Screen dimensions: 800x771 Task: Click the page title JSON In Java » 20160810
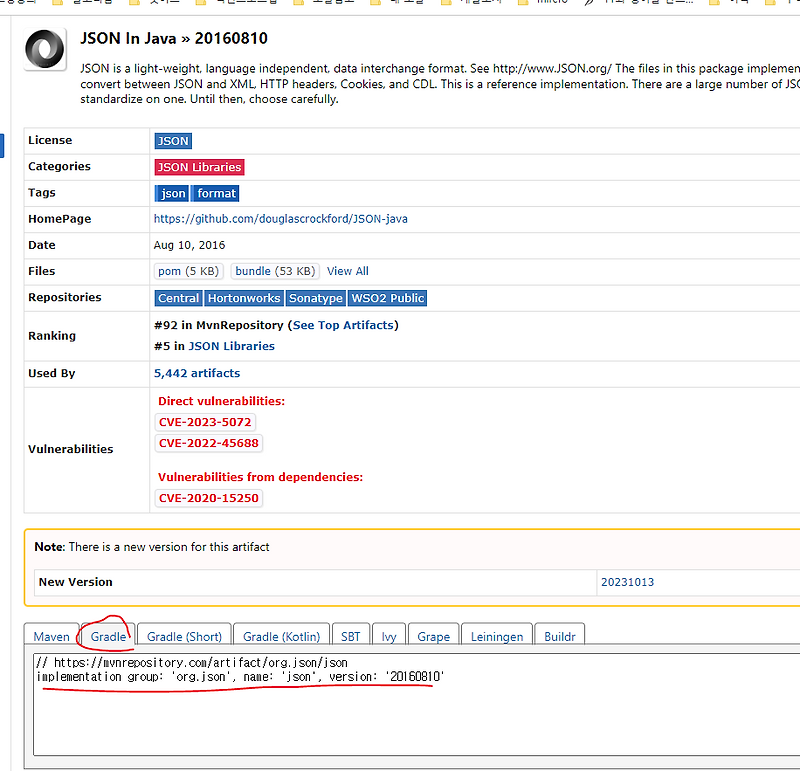(173, 38)
